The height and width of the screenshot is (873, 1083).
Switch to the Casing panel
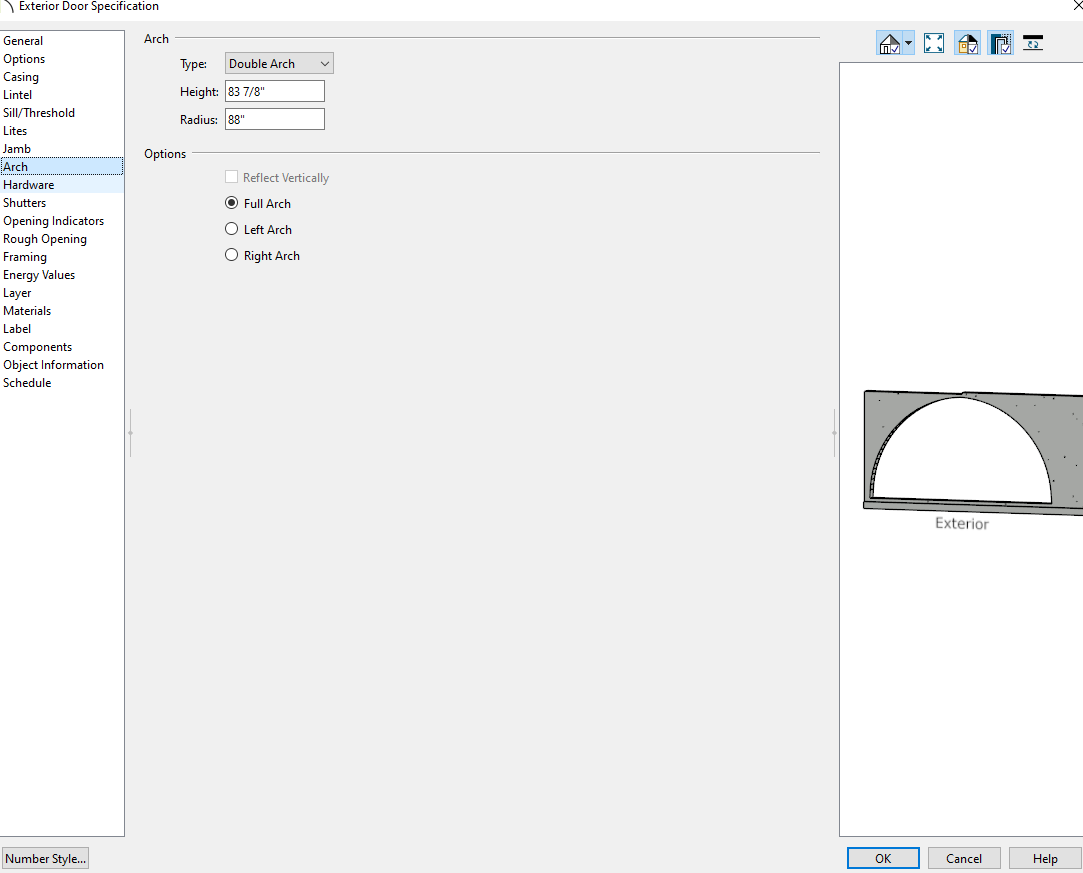(21, 77)
